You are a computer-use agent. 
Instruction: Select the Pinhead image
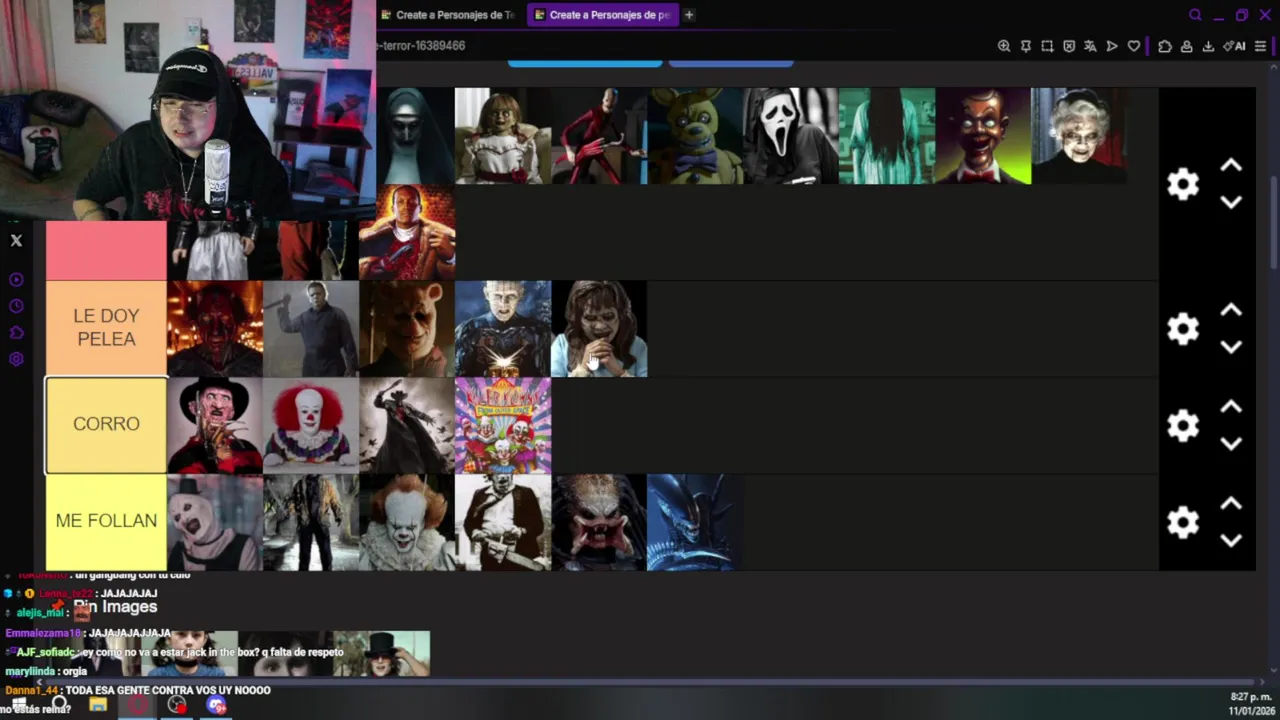click(x=503, y=329)
